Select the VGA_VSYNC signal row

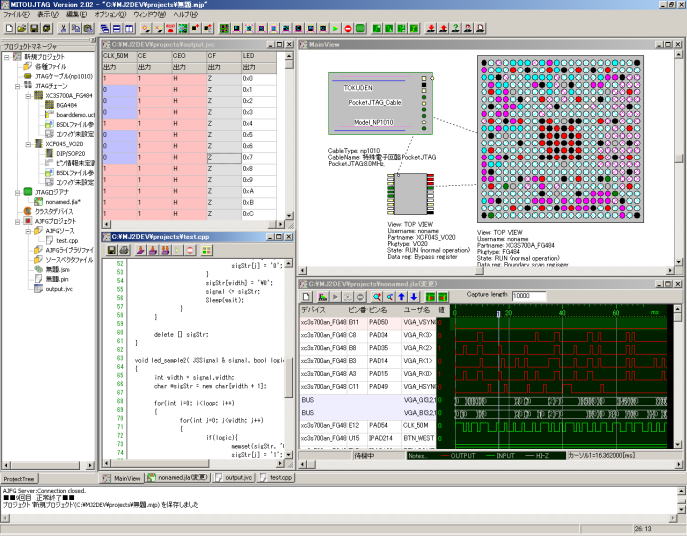click(x=368, y=322)
